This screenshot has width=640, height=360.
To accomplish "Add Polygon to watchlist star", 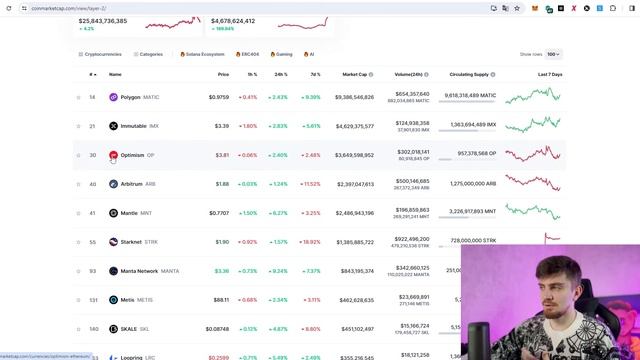I will (78, 98).
